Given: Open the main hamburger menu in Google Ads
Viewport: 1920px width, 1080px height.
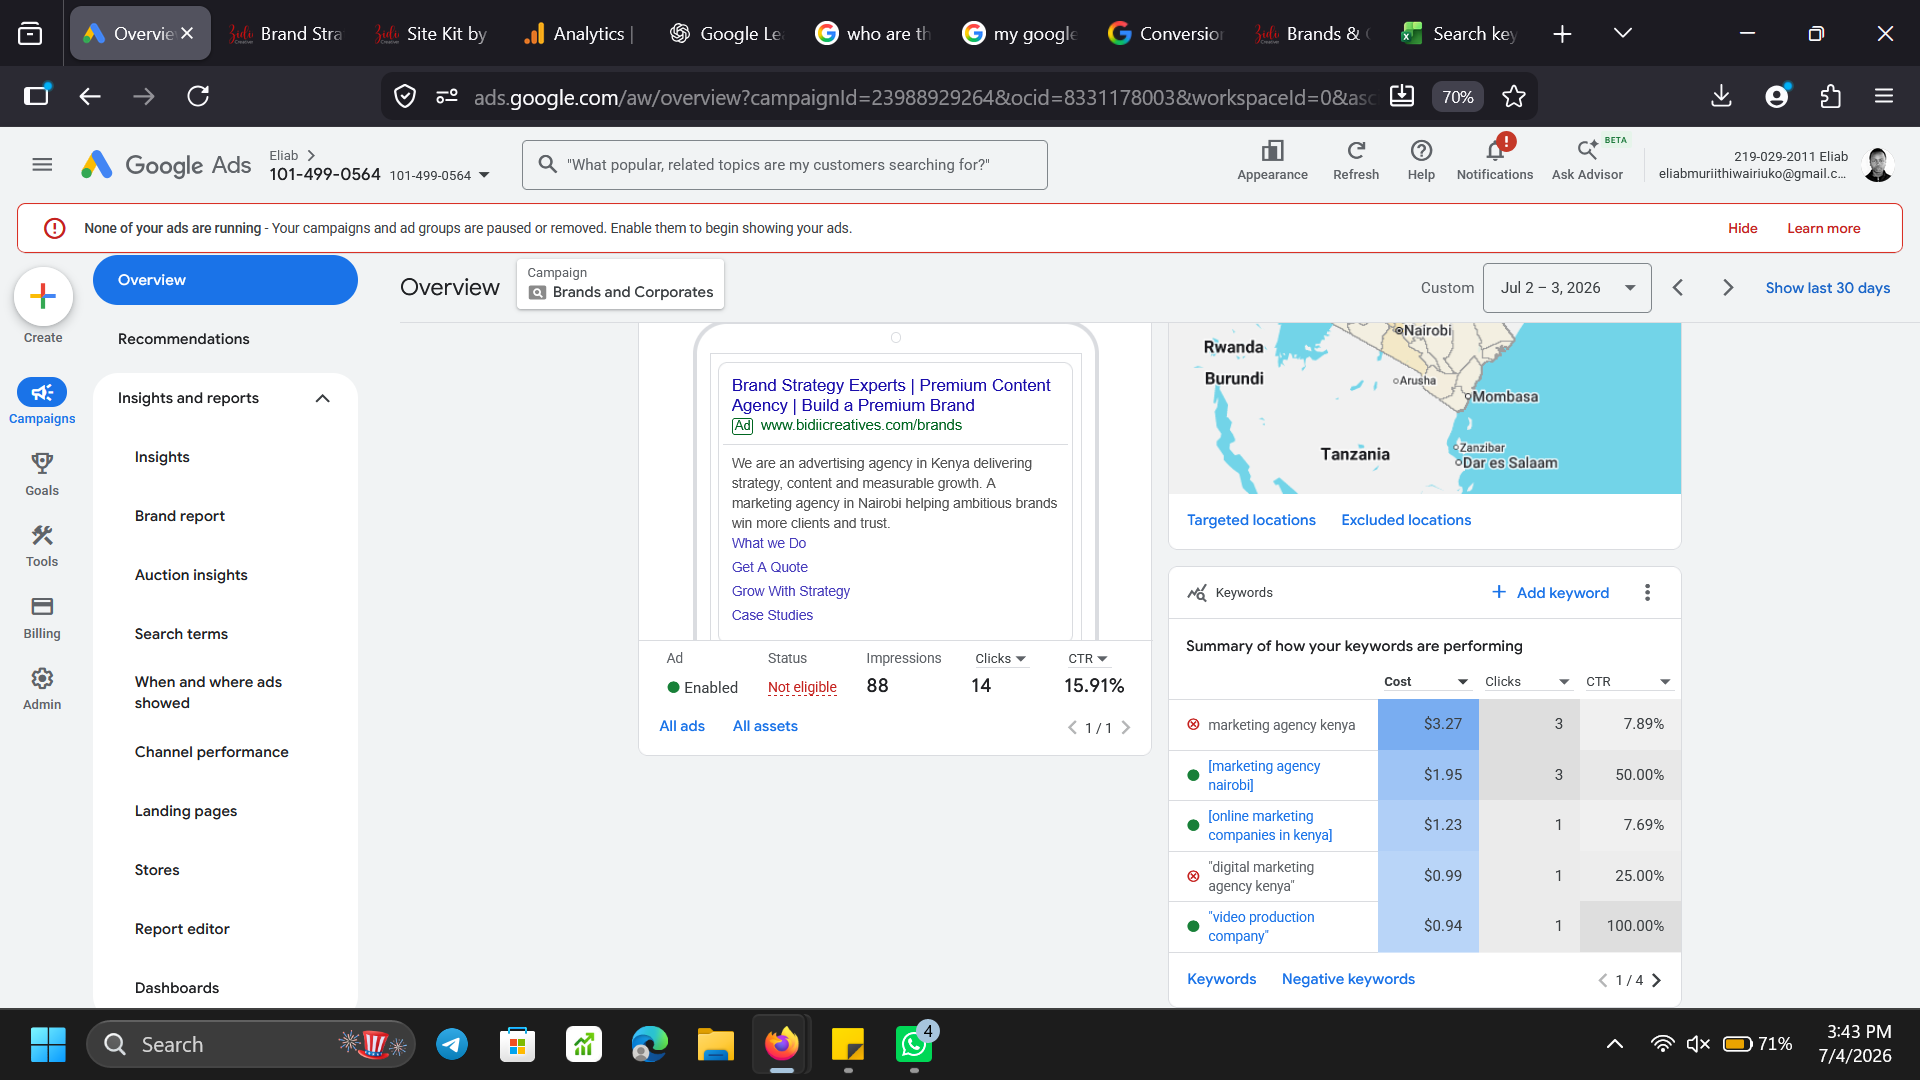Looking at the screenshot, I should click(x=42, y=164).
